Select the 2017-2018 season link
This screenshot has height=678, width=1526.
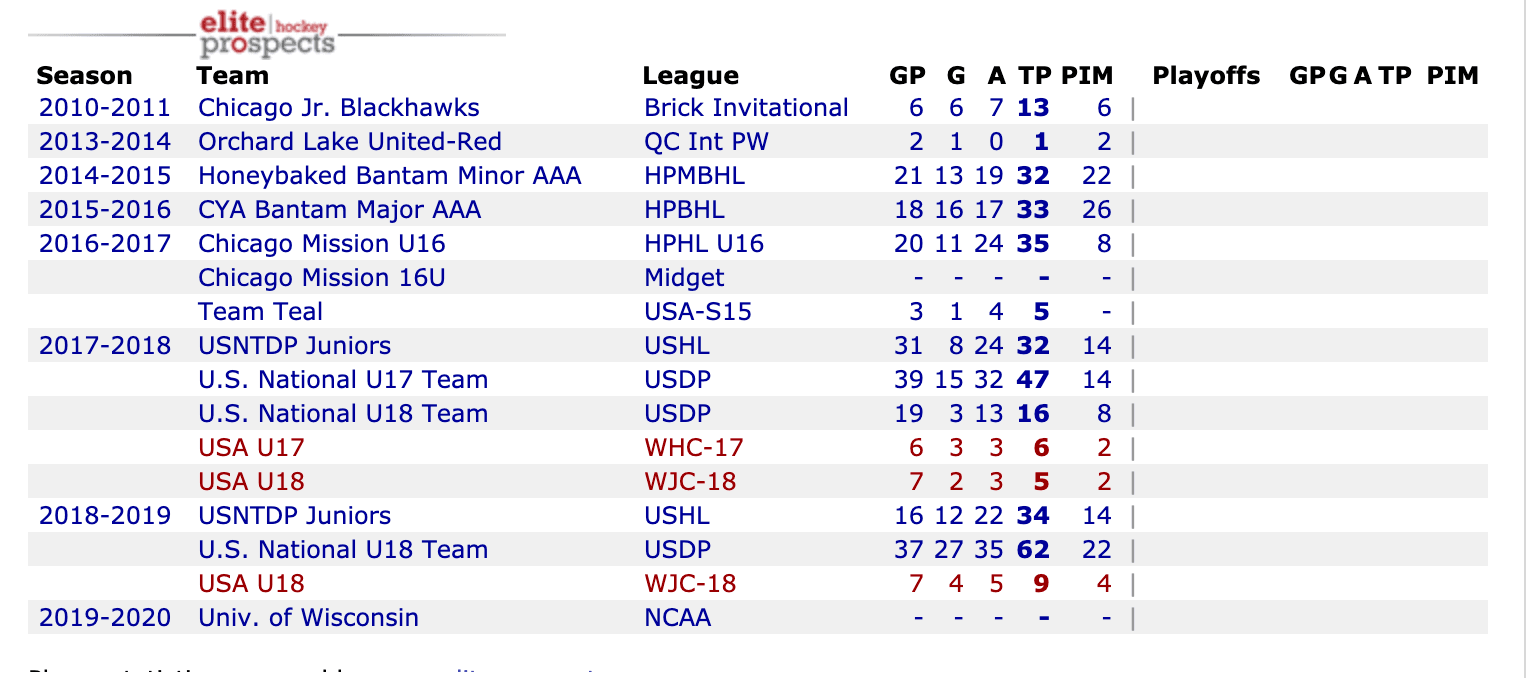[105, 346]
